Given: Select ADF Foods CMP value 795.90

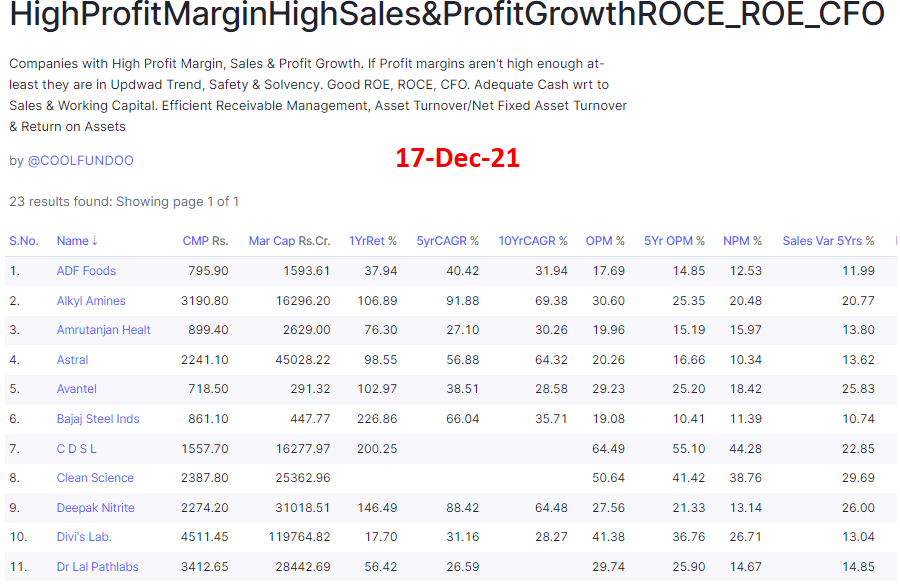Looking at the screenshot, I should tap(208, 270).
